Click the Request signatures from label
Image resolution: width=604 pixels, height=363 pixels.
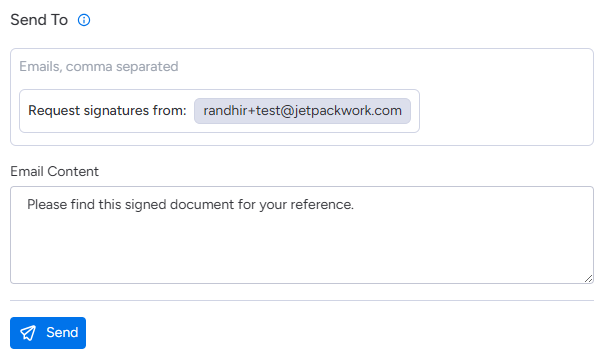click(x=107, y=111)
